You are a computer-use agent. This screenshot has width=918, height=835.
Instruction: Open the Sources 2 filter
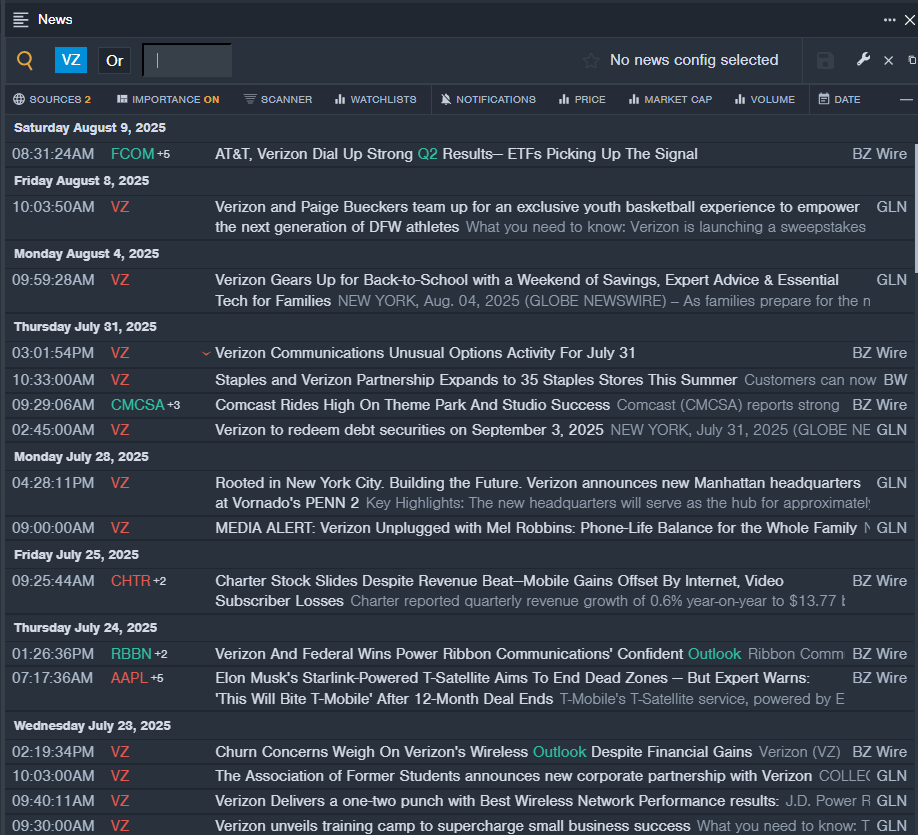click(x=52, y=100)
